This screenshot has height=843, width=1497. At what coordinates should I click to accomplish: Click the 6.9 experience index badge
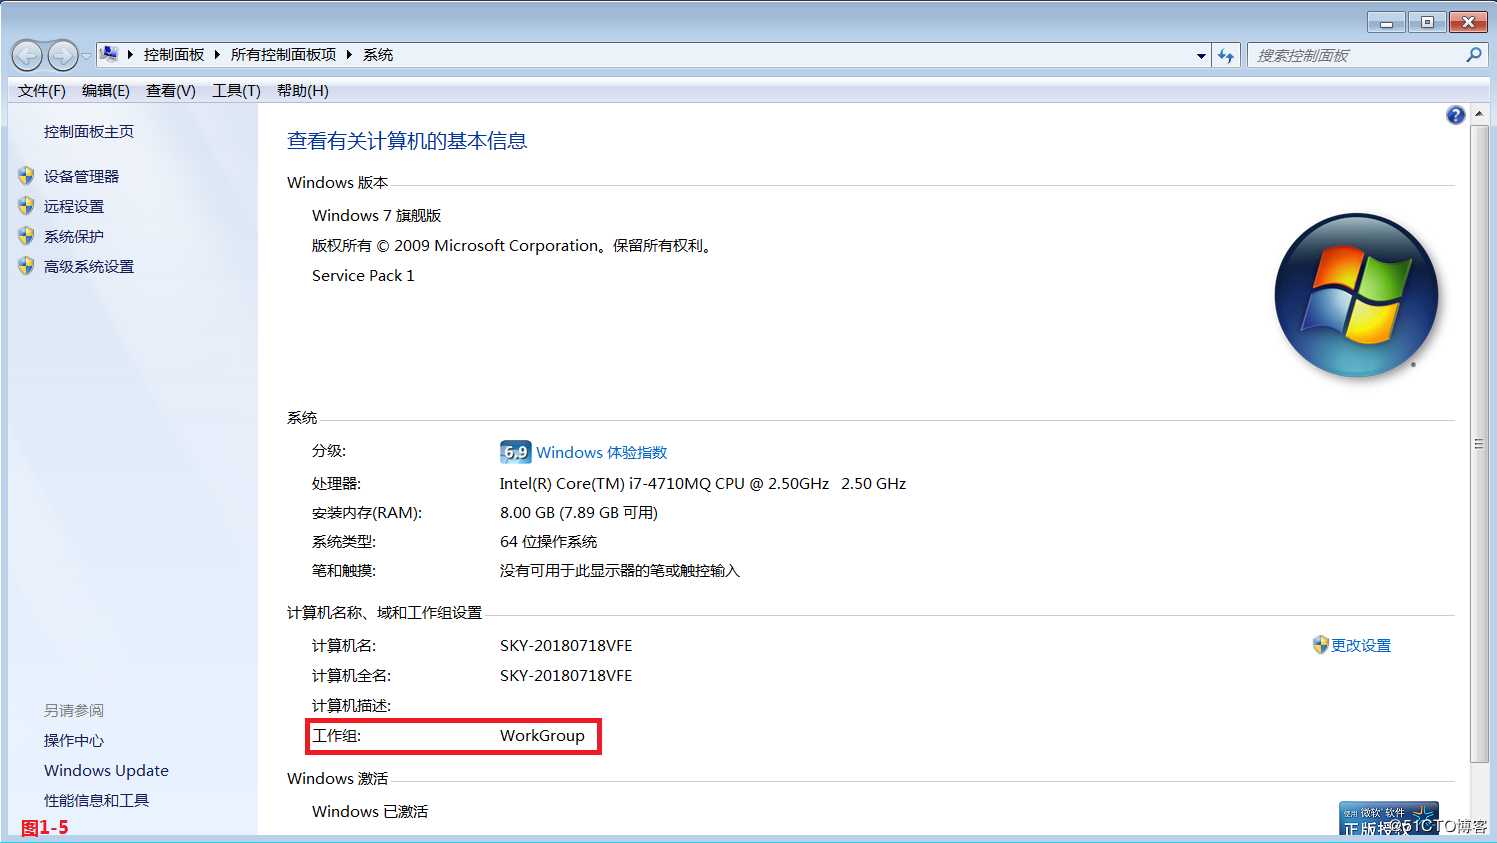pyautogui.click(x=515, y=452)
